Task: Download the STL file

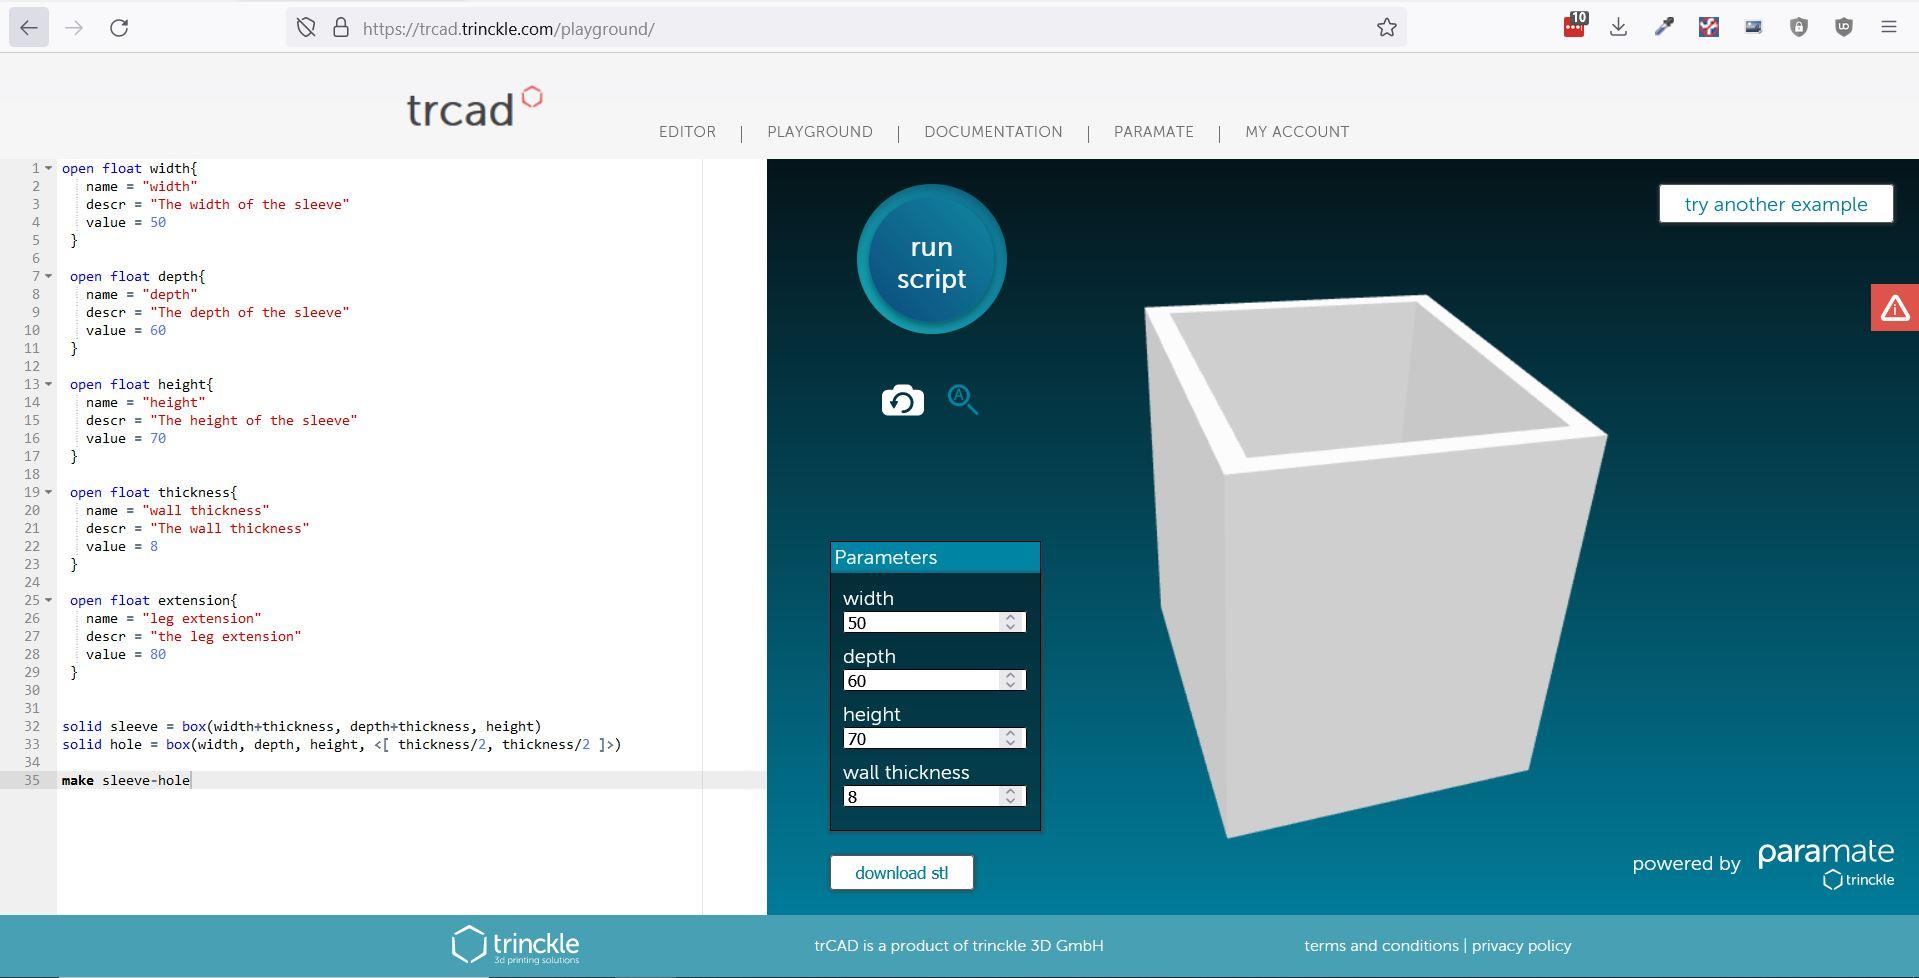Action: tap(900, 871)
